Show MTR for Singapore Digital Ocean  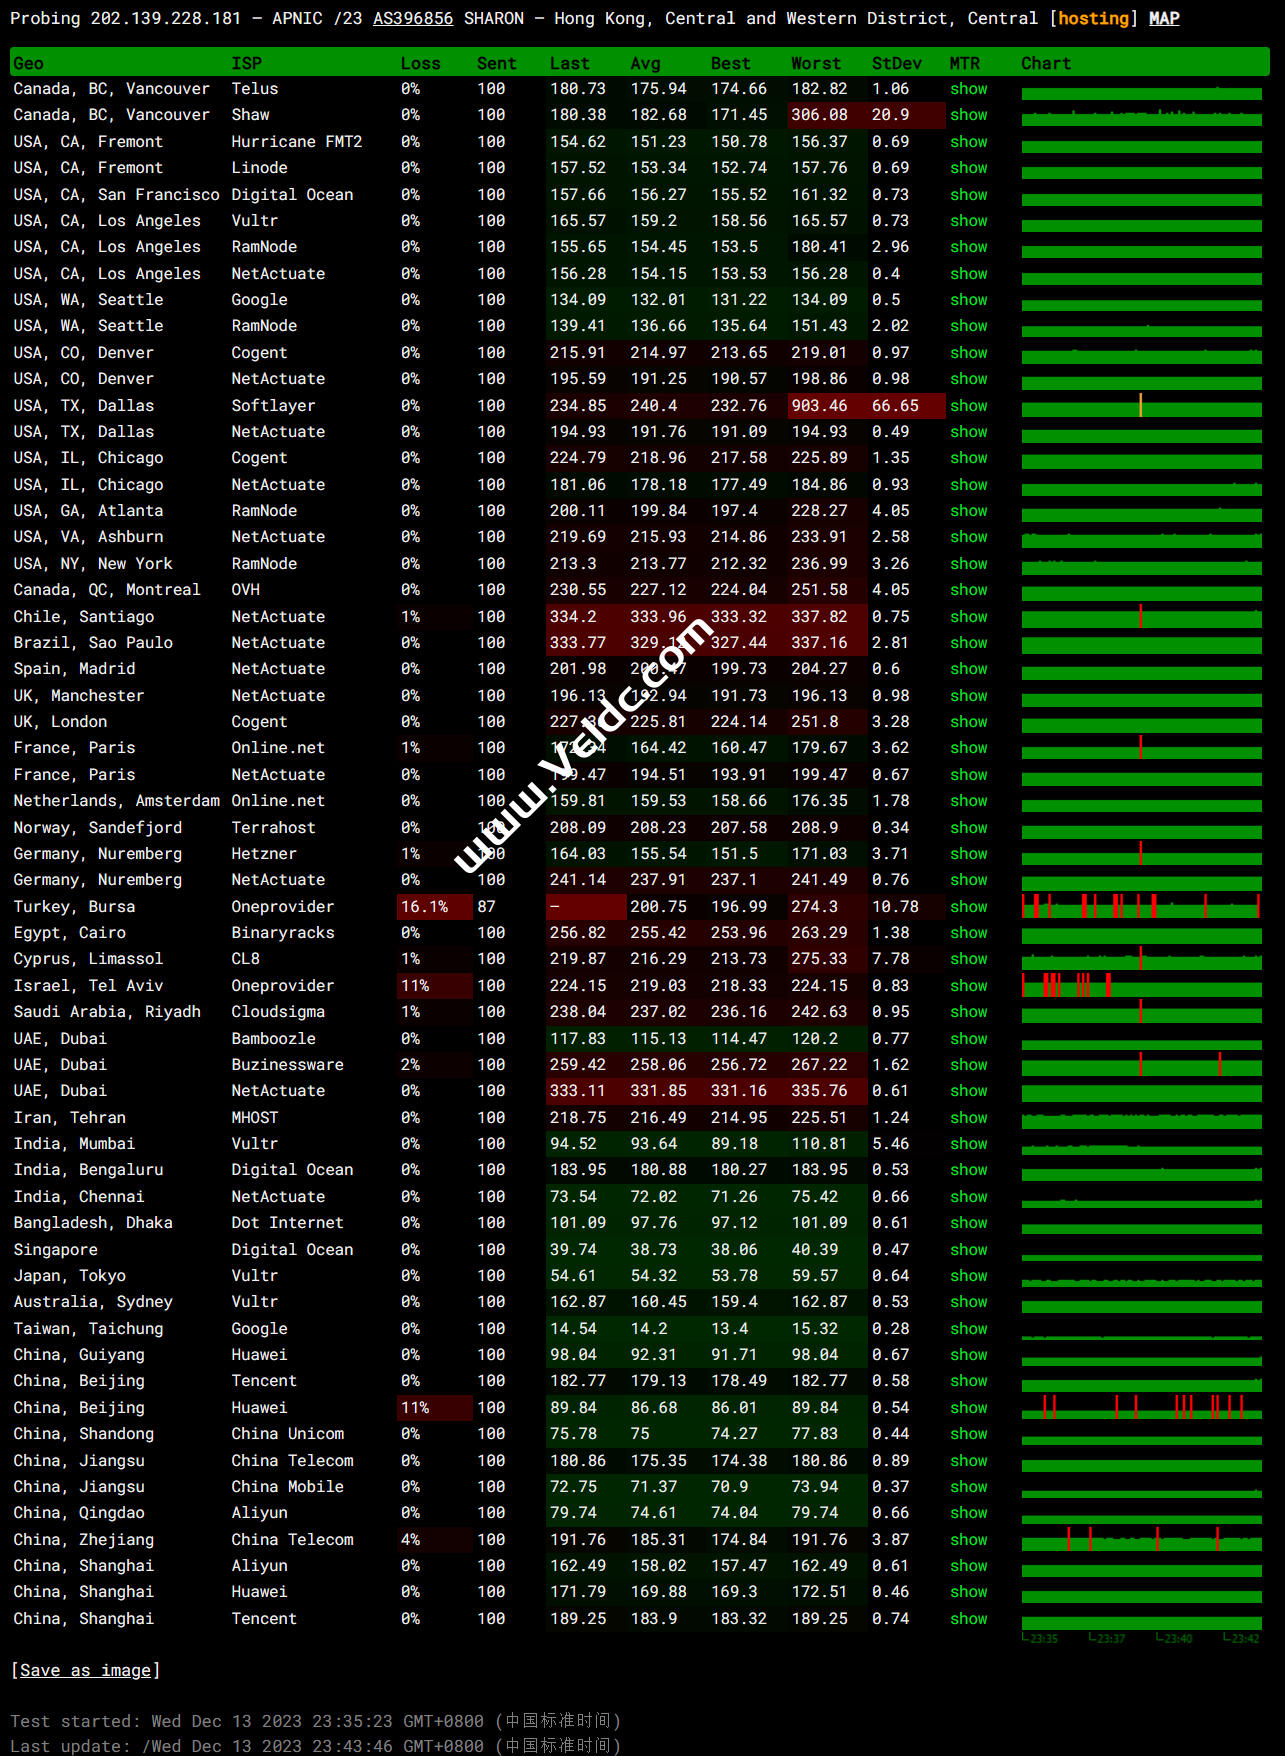tap(969, 1250)
